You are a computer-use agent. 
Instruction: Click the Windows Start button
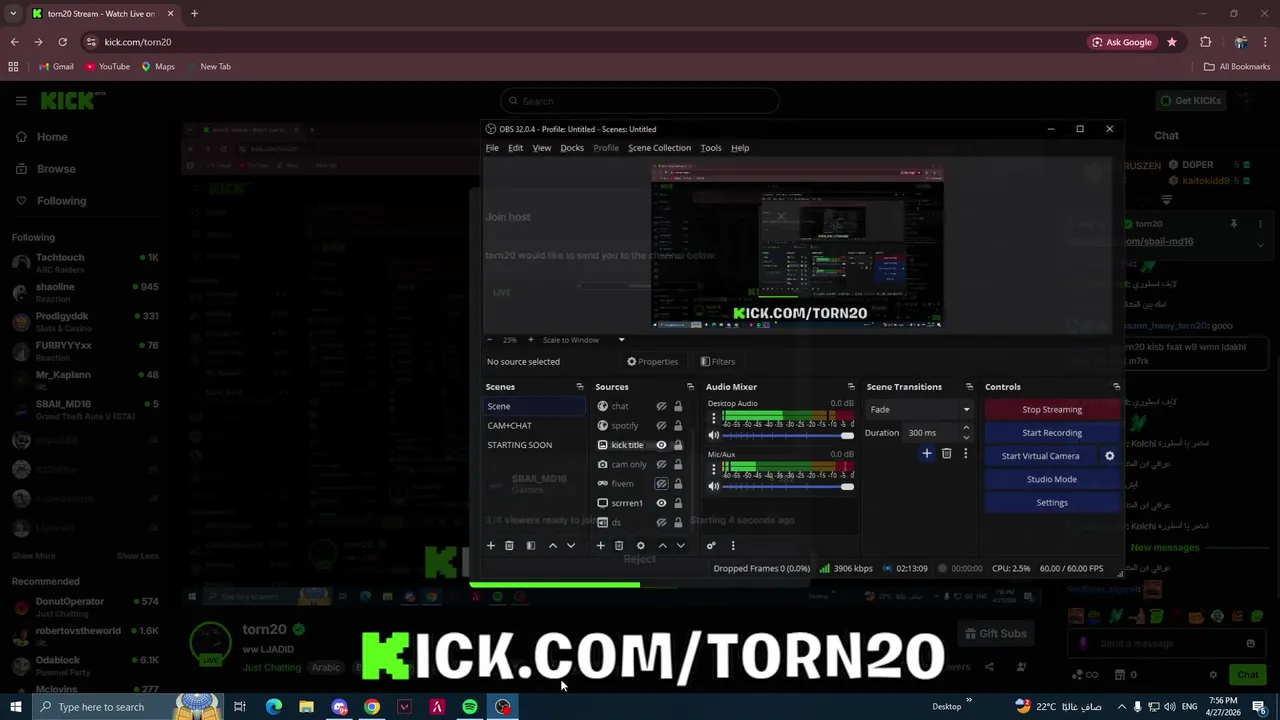[15, 707]
